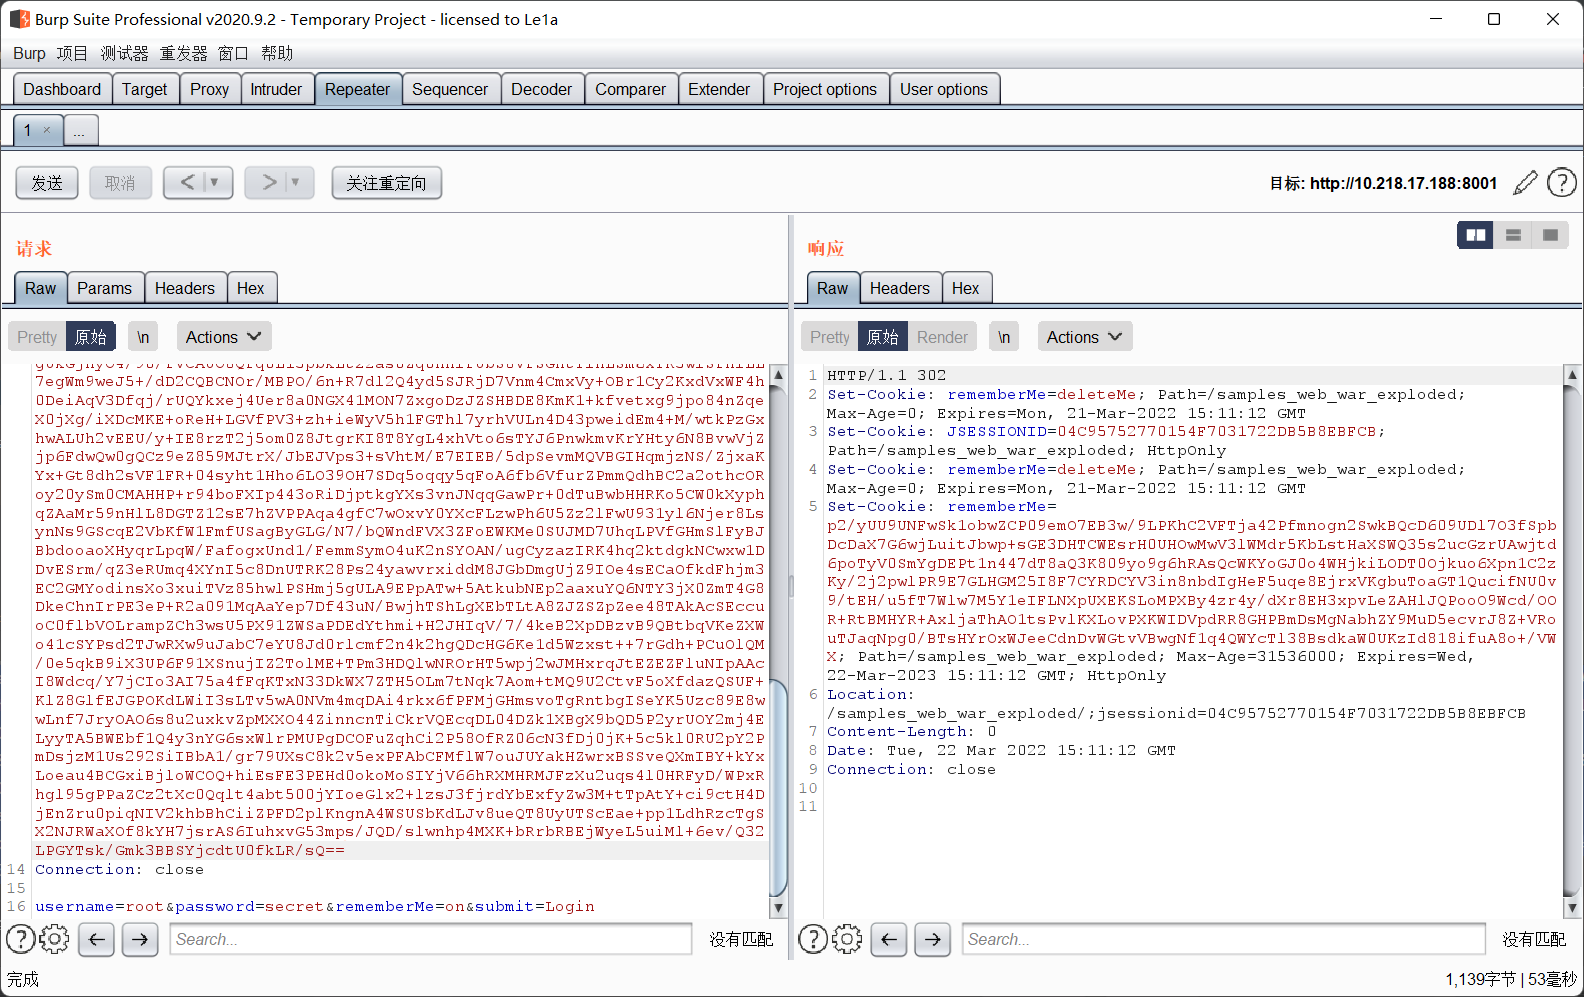1584x997 pixels.
Task: Click history forward arrow button
Action: tap(268, 182)
